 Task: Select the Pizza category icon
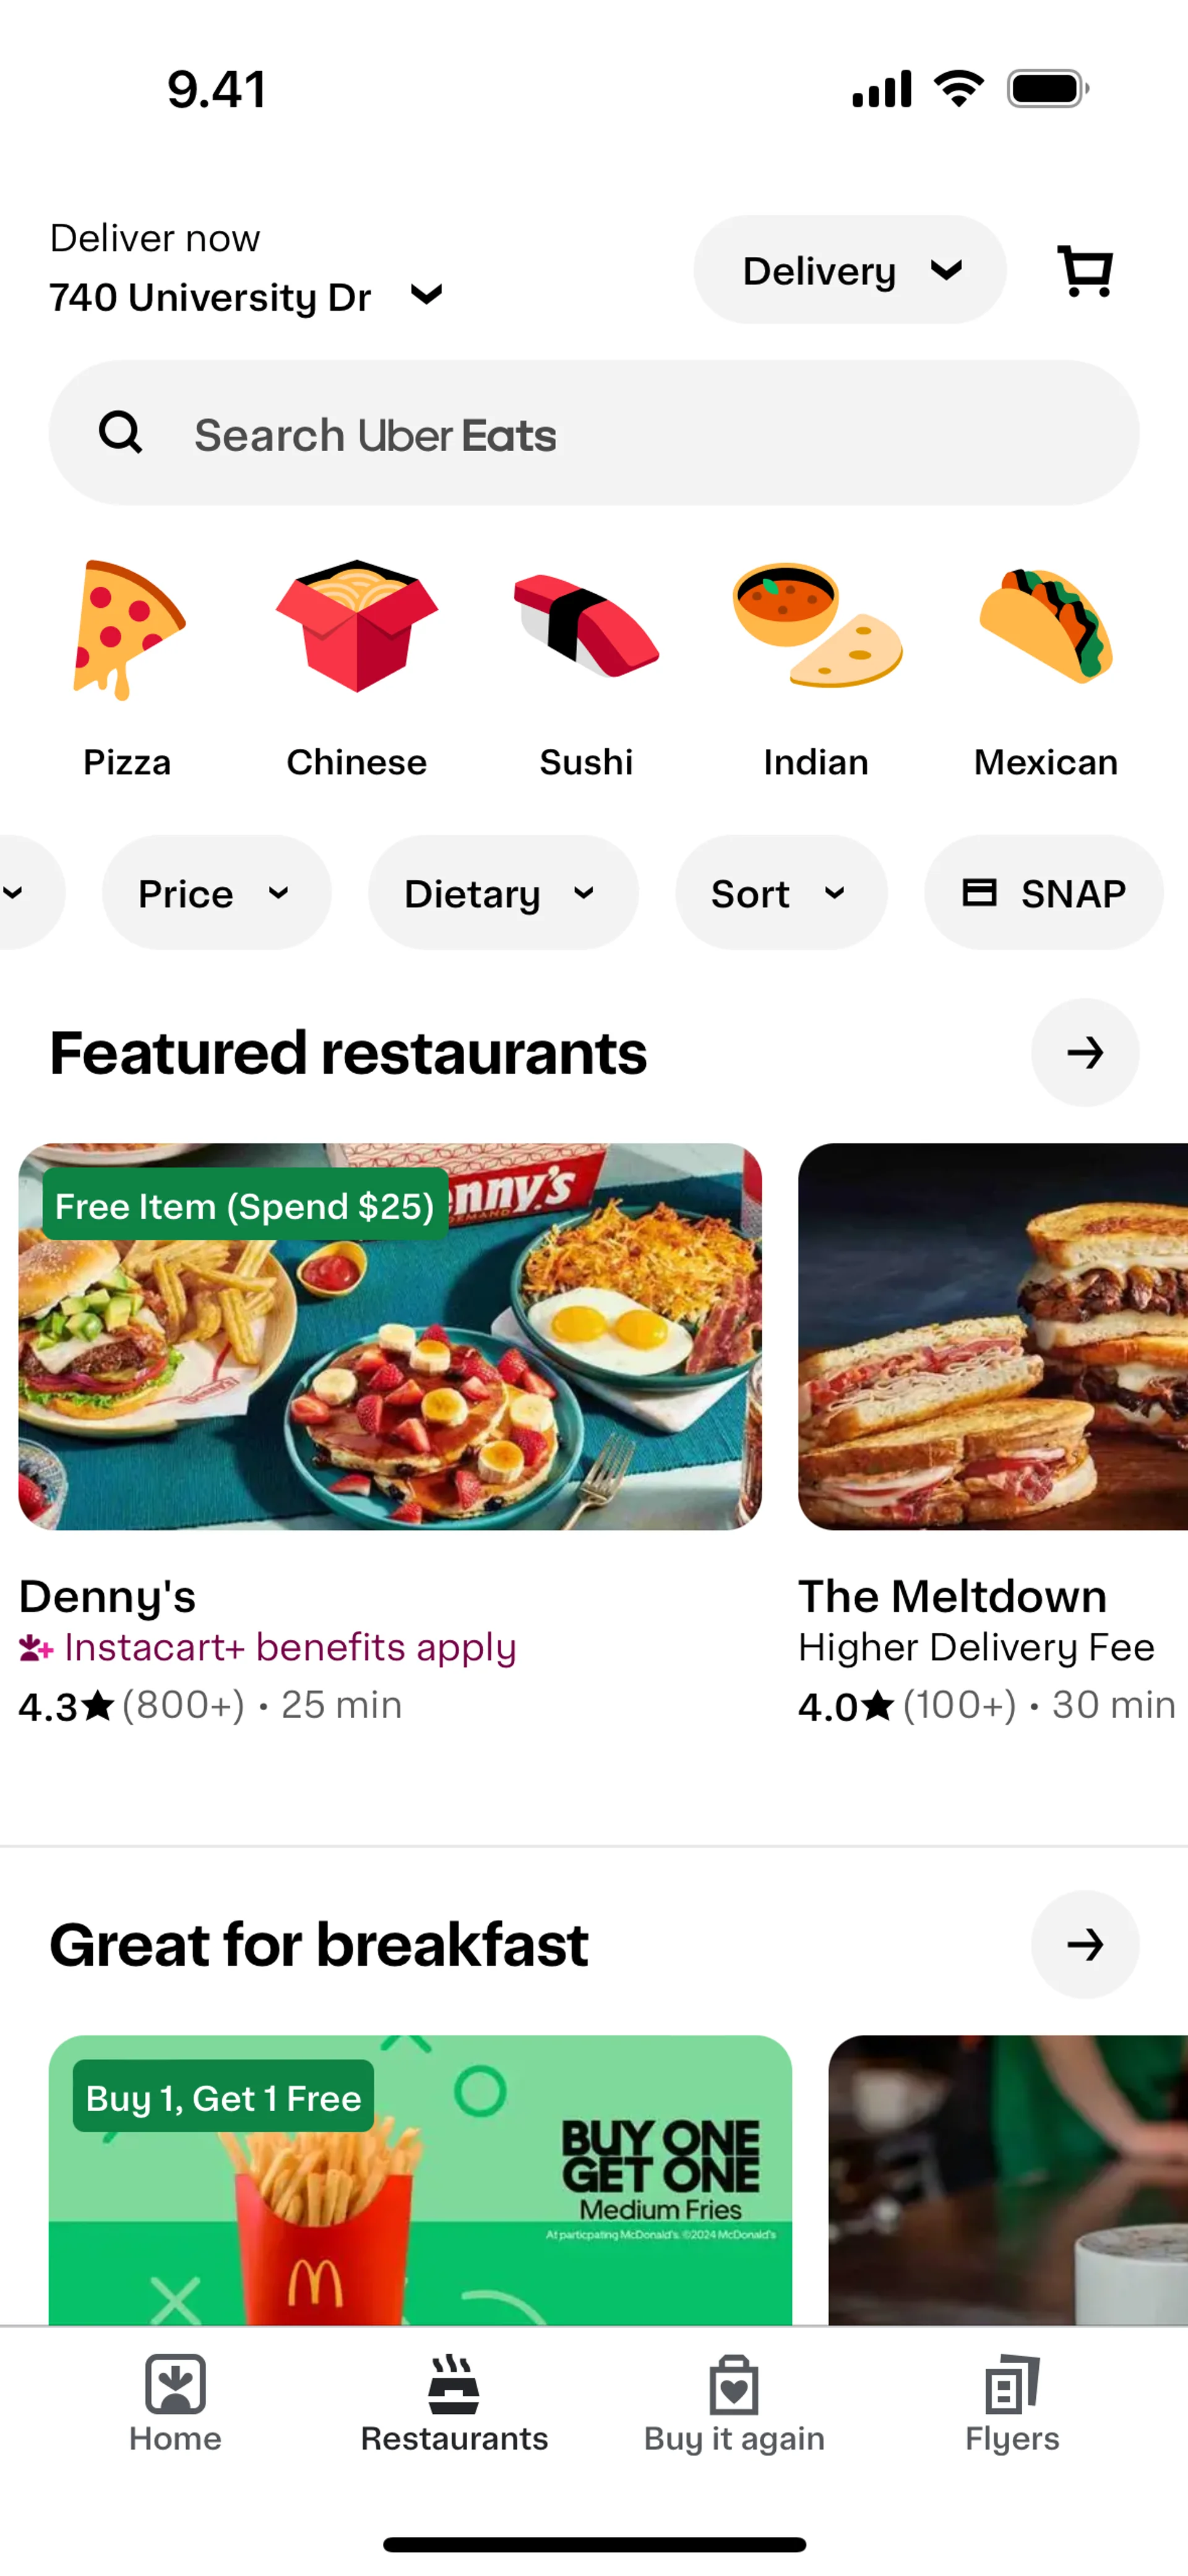[x=127, y=630]
